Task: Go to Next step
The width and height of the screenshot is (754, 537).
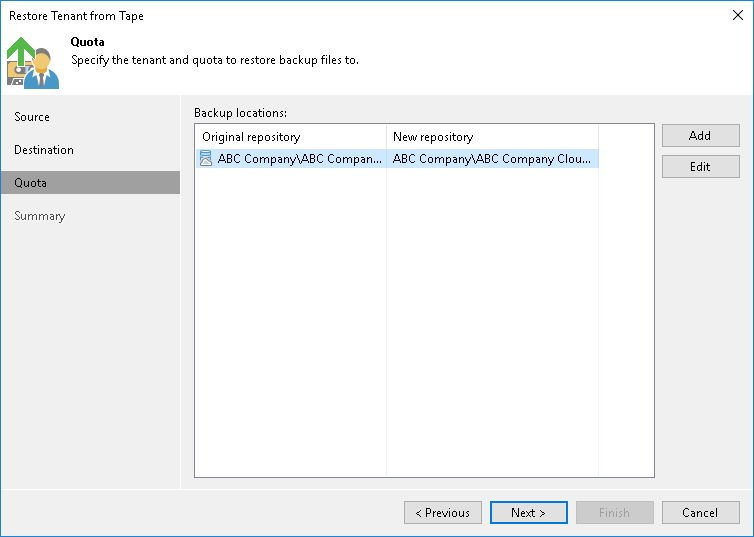Action: point(528,512)
